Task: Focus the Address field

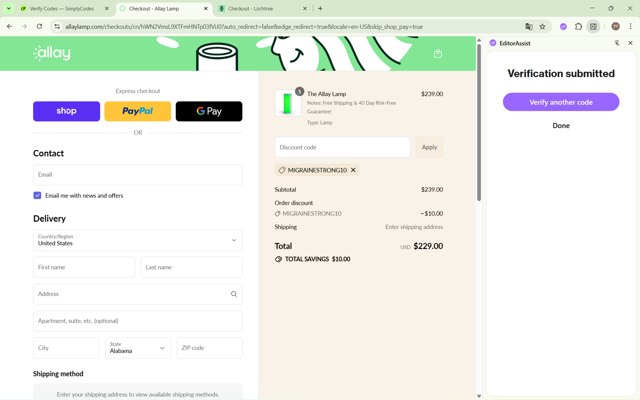Action: pos(138,294)
